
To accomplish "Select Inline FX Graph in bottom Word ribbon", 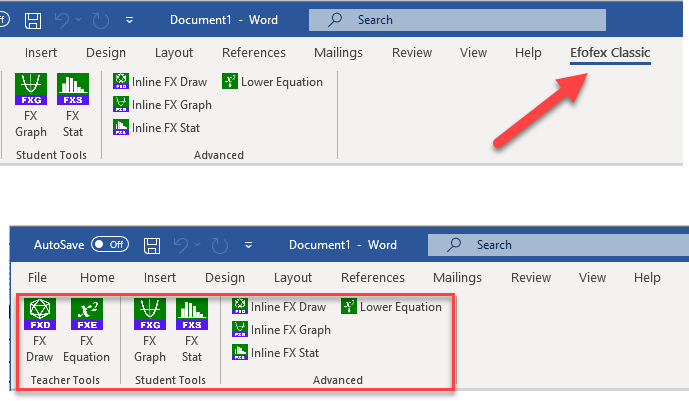I will click(x=281, y=329).
